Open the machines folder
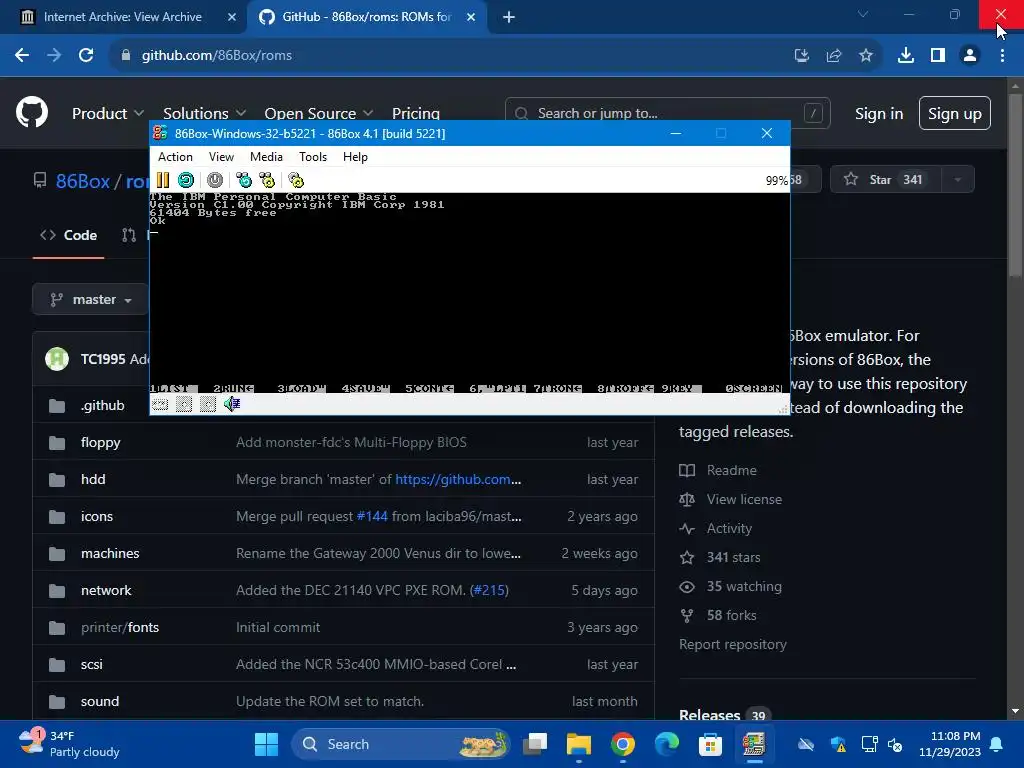This screenshot has height=768, width=1024. pyautogui.click(x=110, y=554)
